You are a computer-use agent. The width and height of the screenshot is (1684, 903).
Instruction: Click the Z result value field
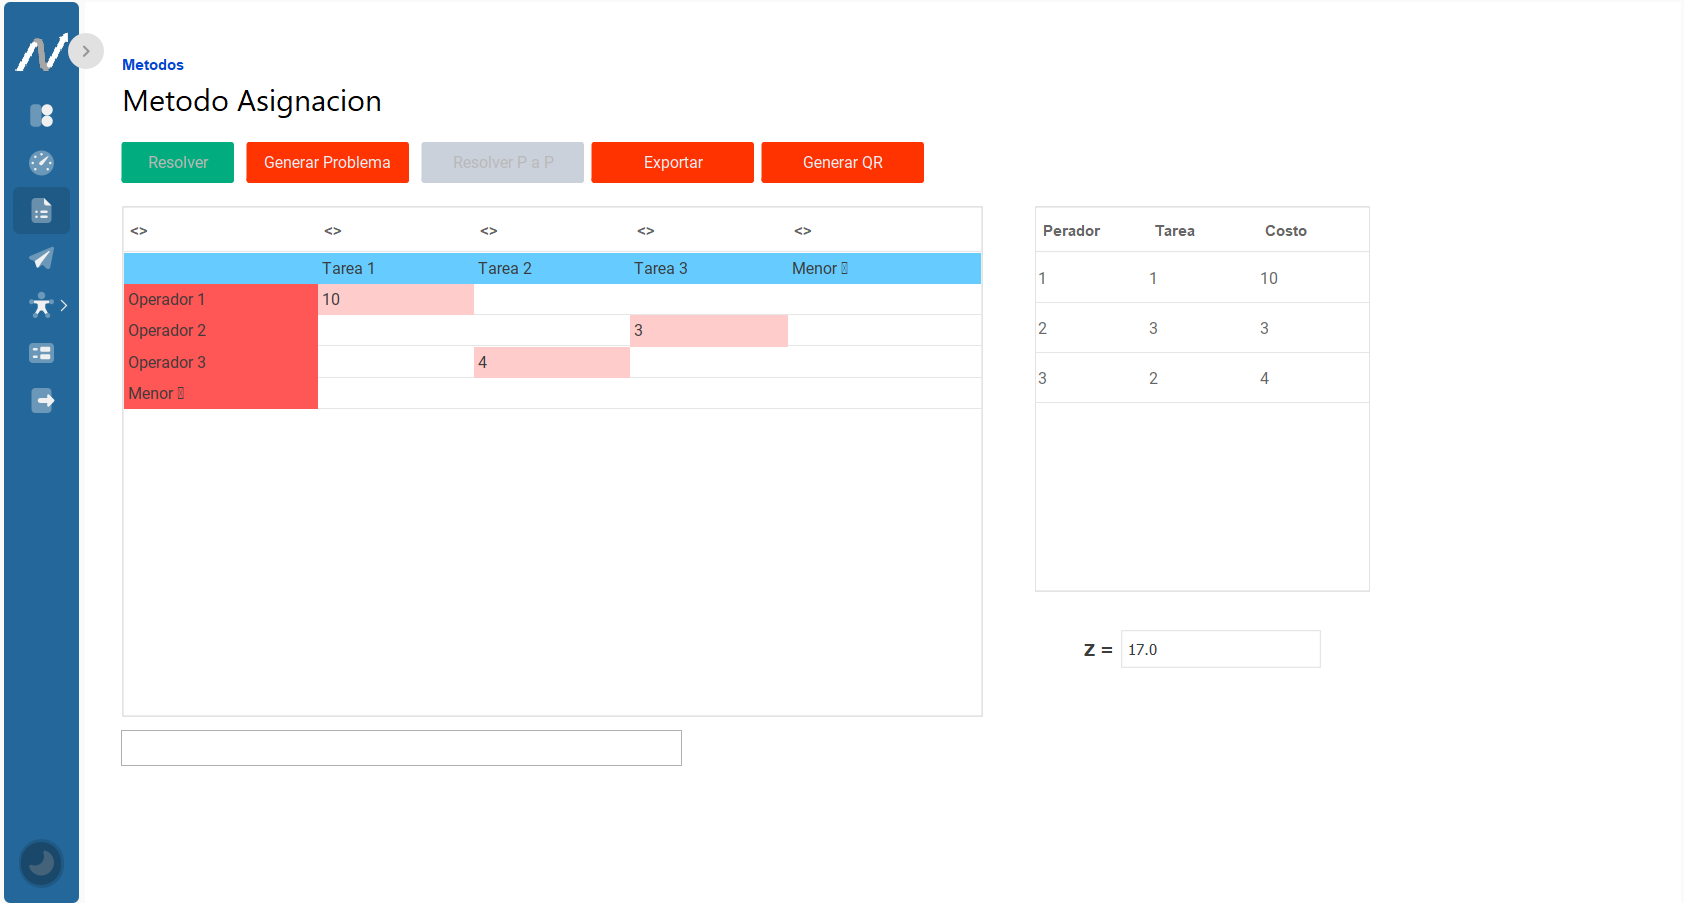tap(1220, 650)
